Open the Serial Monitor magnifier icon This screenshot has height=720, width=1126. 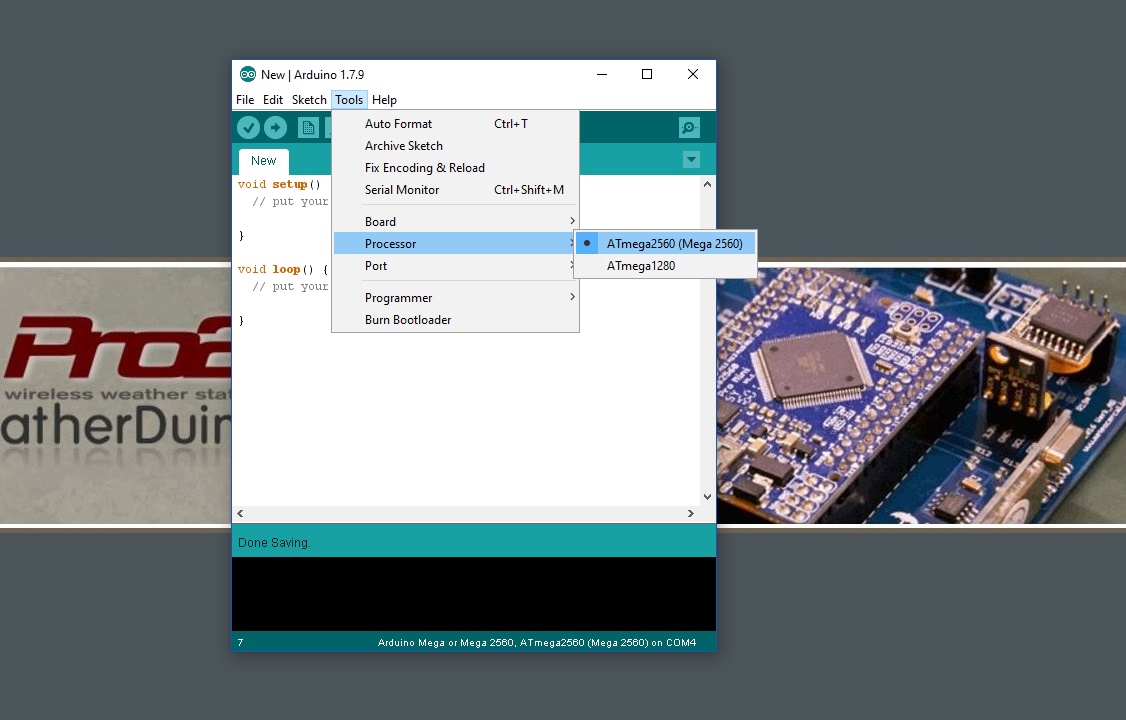(x=689, y=128)
